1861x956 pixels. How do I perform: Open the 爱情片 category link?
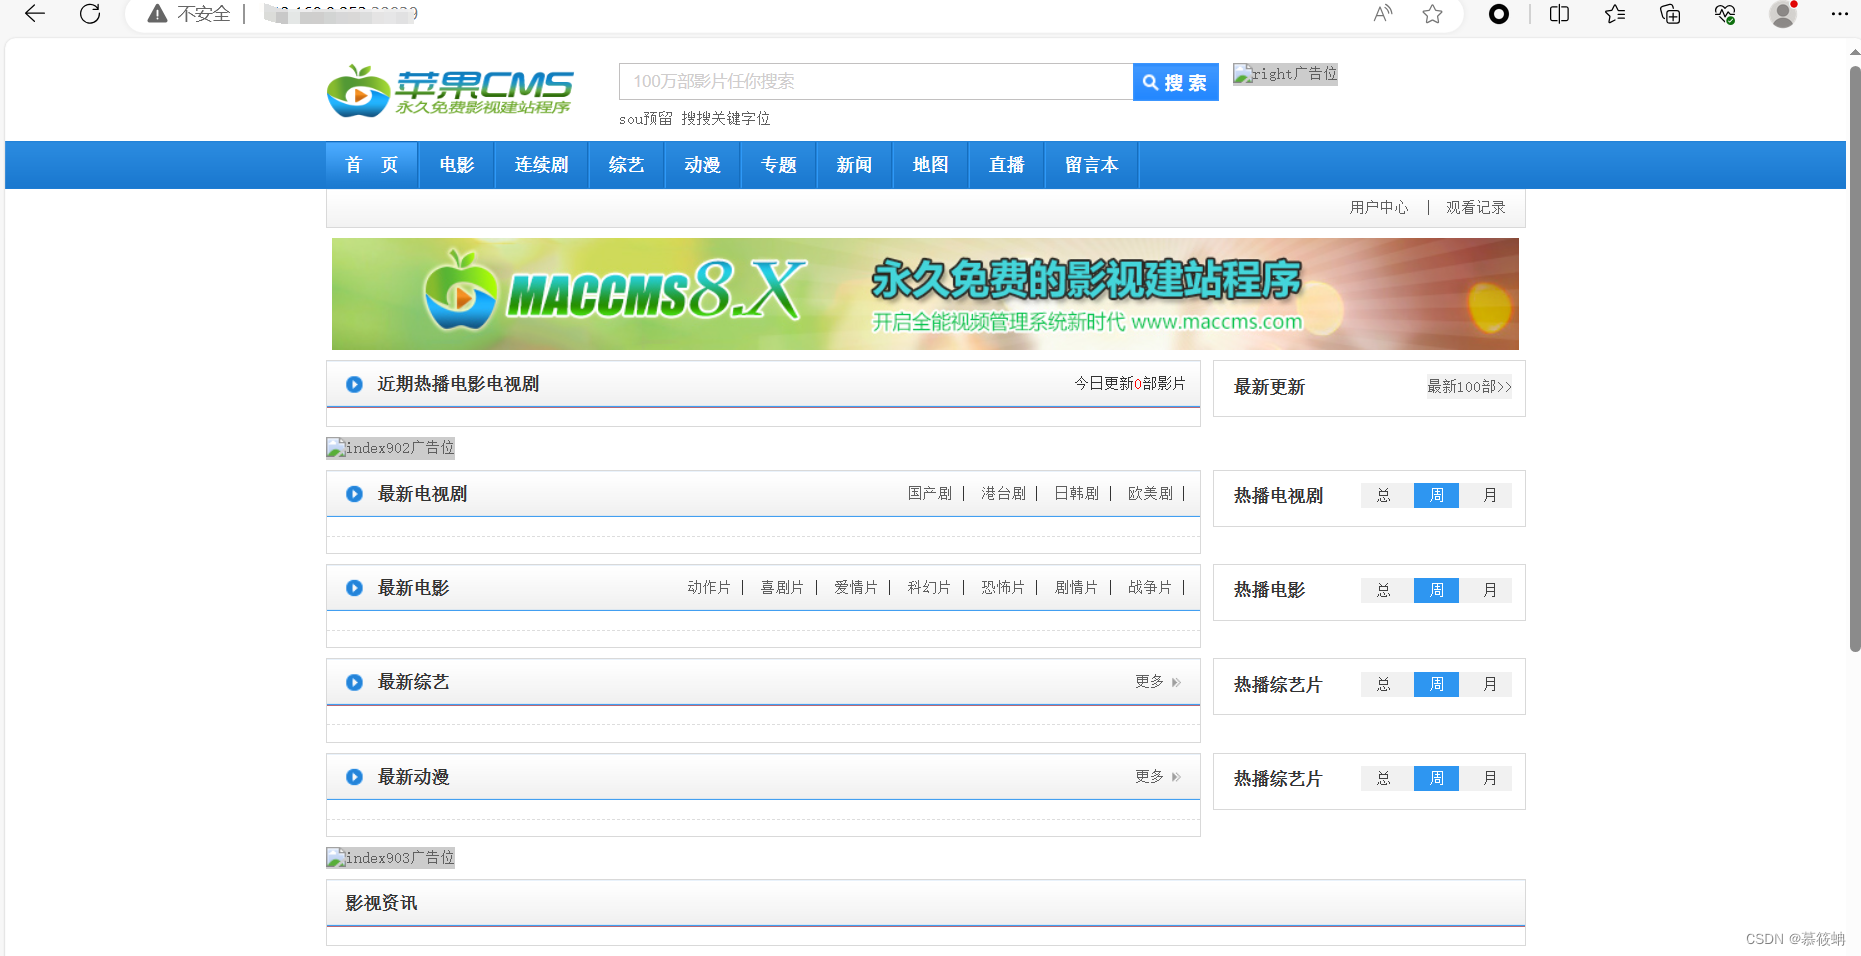pyautogui.click(x=856, y=588)
